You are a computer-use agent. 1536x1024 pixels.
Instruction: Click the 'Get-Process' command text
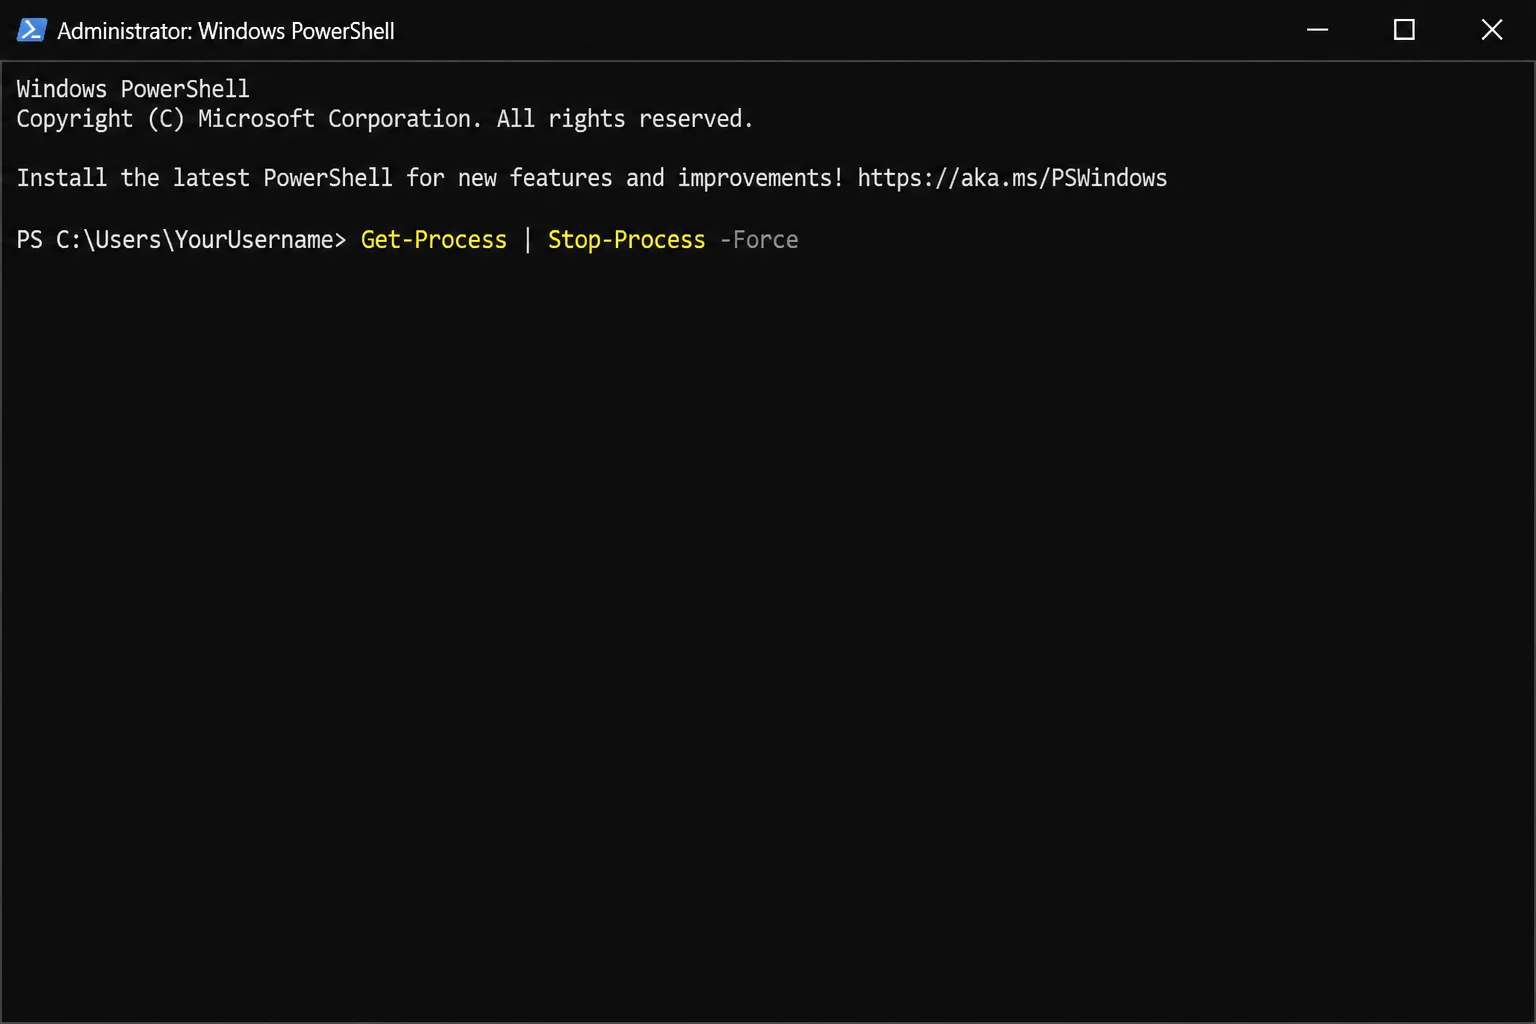click(434, 240)
